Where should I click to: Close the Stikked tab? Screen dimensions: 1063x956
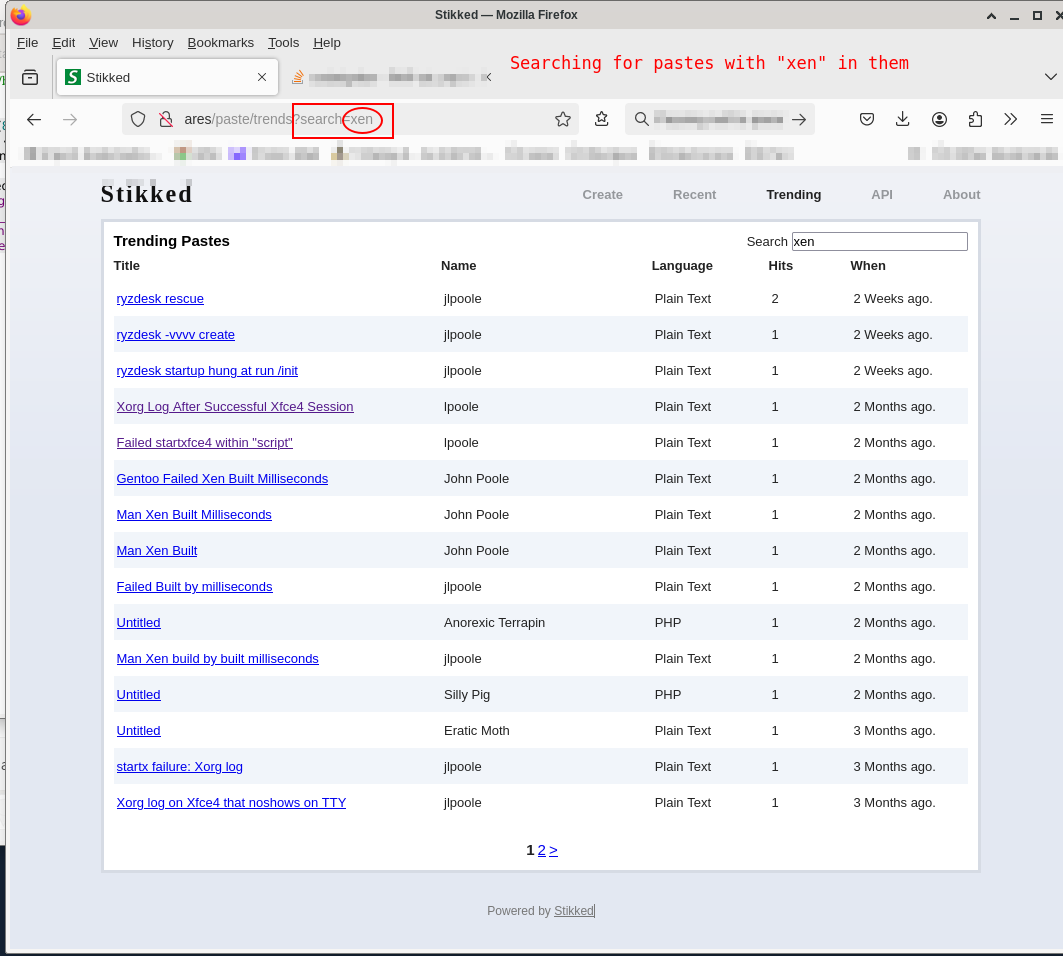point(262,77)
